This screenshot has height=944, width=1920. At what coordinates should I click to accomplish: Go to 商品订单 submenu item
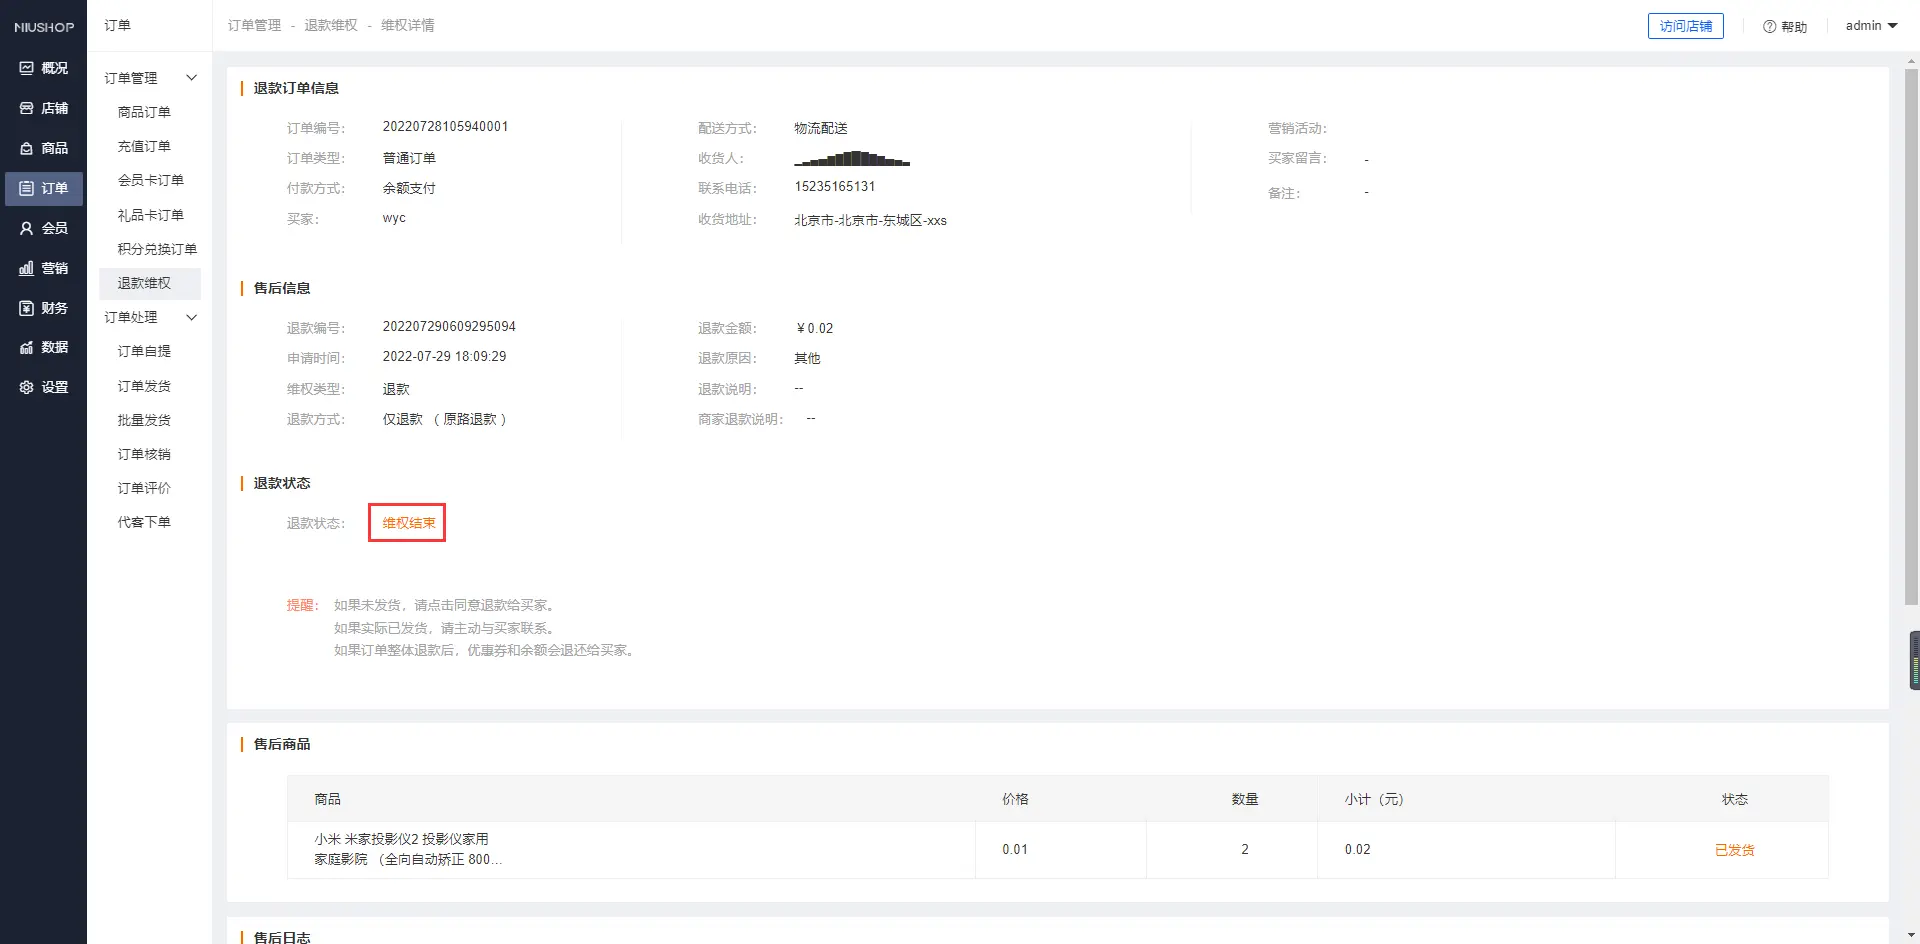click(x=144, y=112)
